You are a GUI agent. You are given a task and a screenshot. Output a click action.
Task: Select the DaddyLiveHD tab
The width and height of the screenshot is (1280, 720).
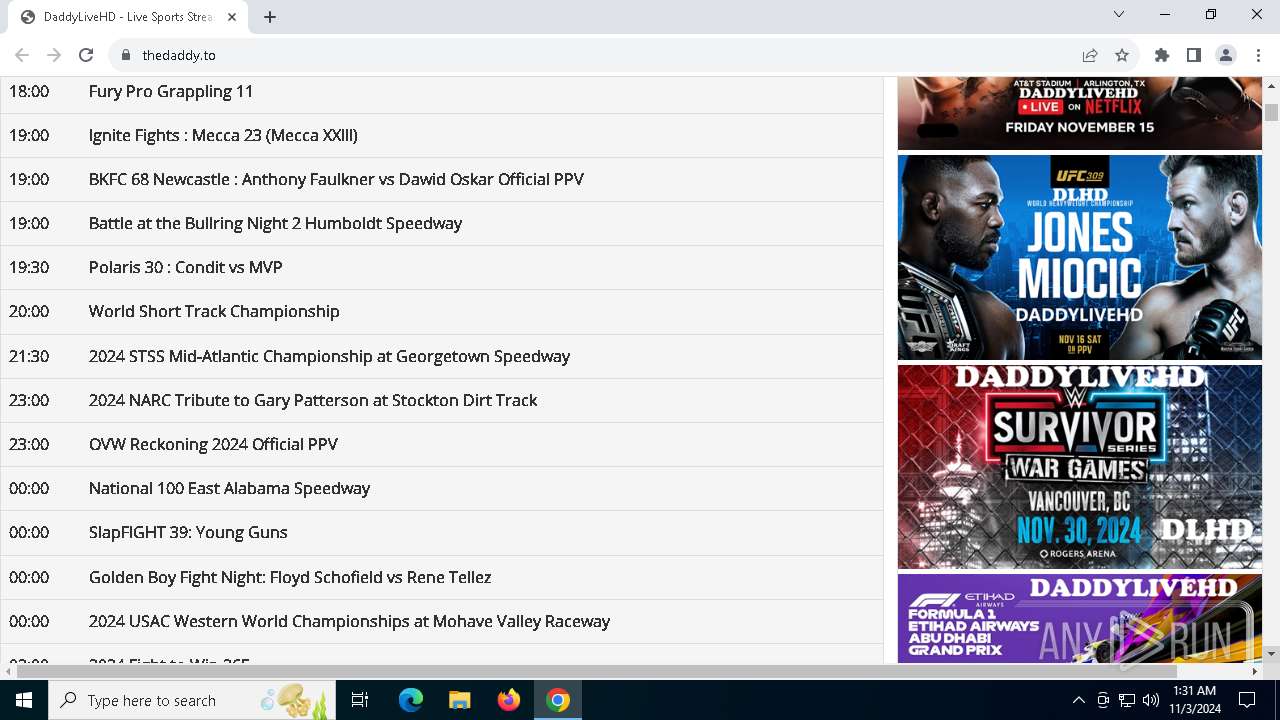pyautogui.click(x=128, y=17)
